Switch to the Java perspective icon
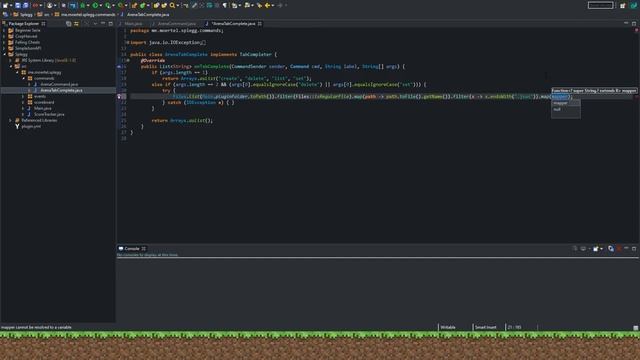The width and height of the screenshot is (640, 360). [x=633, y=5]
